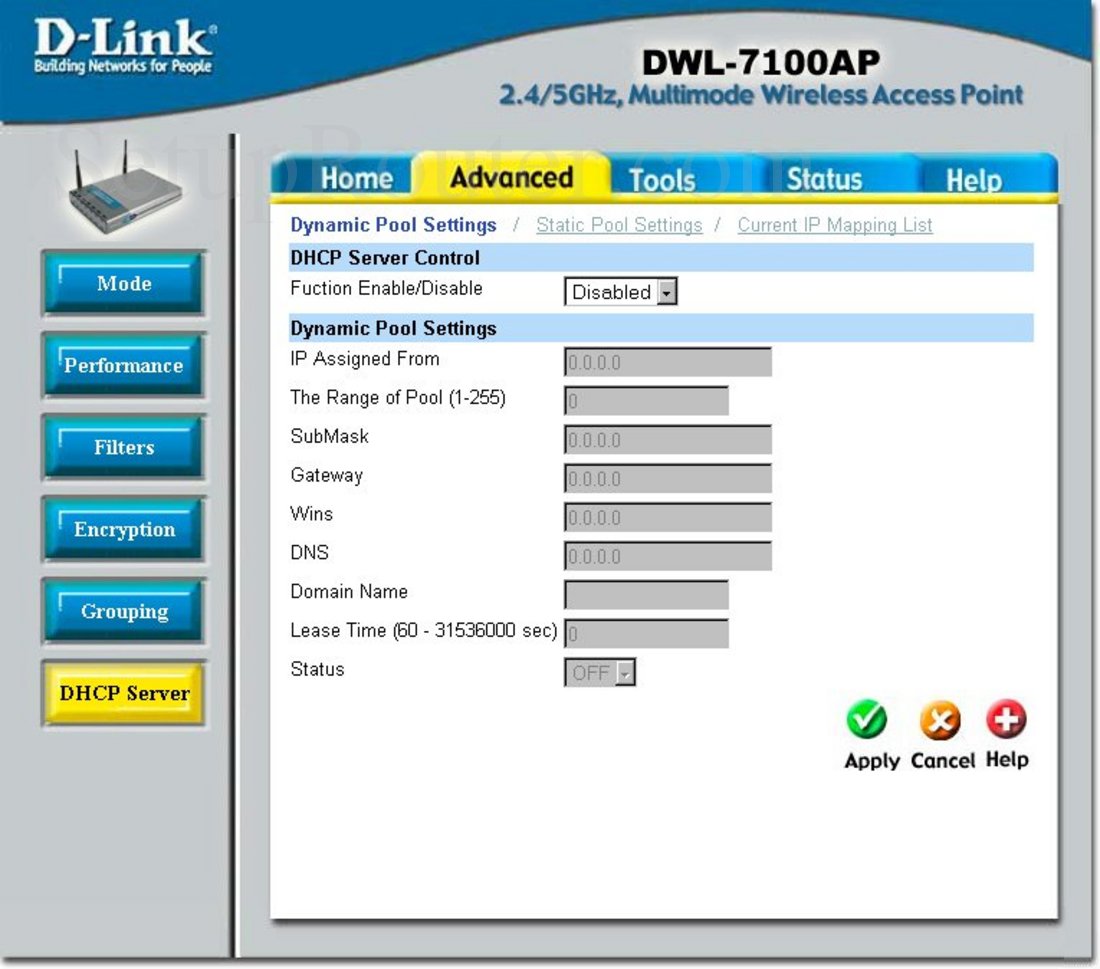Select the Advanced tab
Image resolution: width=1100 pixels, height=969 pixels.
point(511,177)
